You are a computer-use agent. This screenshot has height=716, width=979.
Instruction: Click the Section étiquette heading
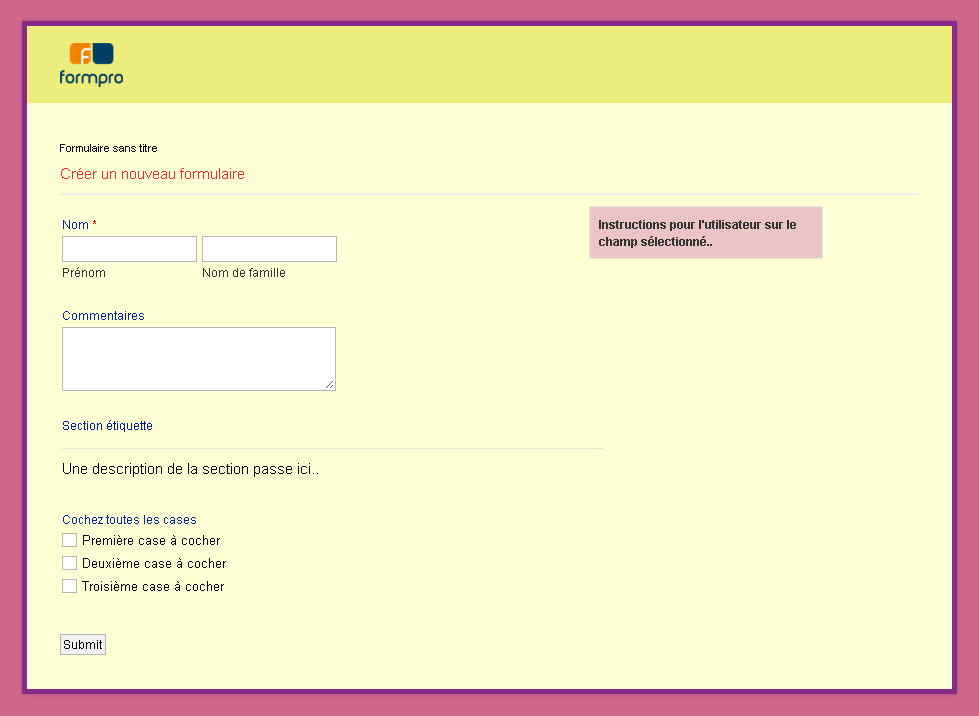click(107, 426)
